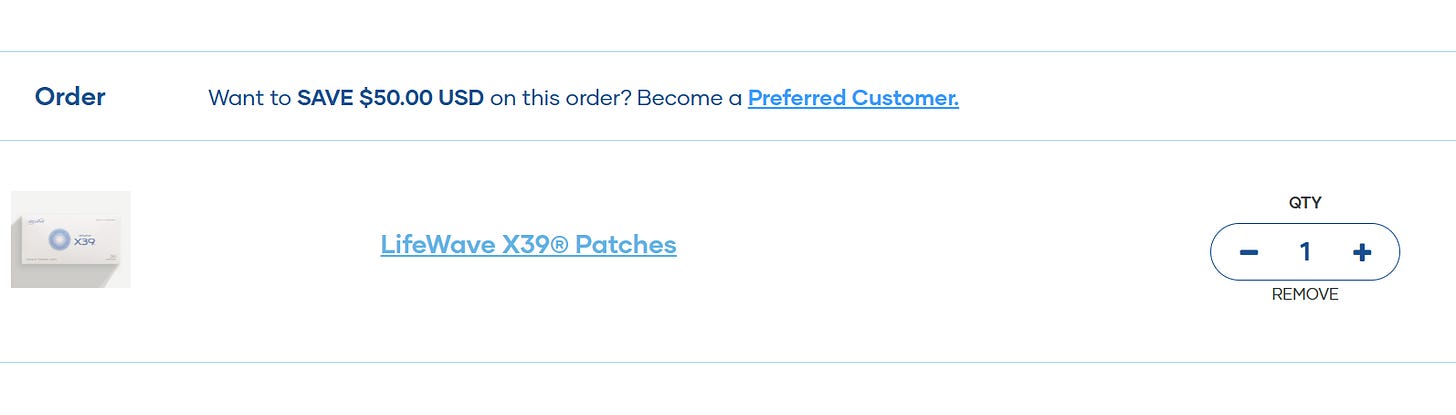The image size is (1456, 415).
Task: Open the LifeWave X39 product box thumbnail
Action: (x=70, y=240)
